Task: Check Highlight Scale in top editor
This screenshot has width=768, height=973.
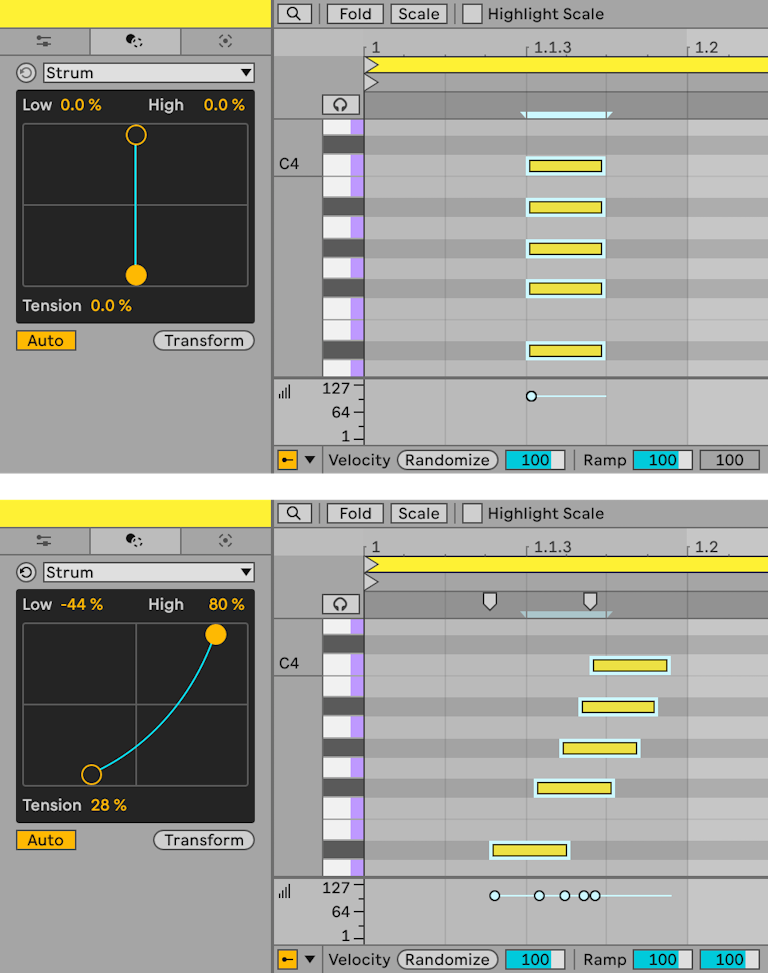Action: [472, 14]
